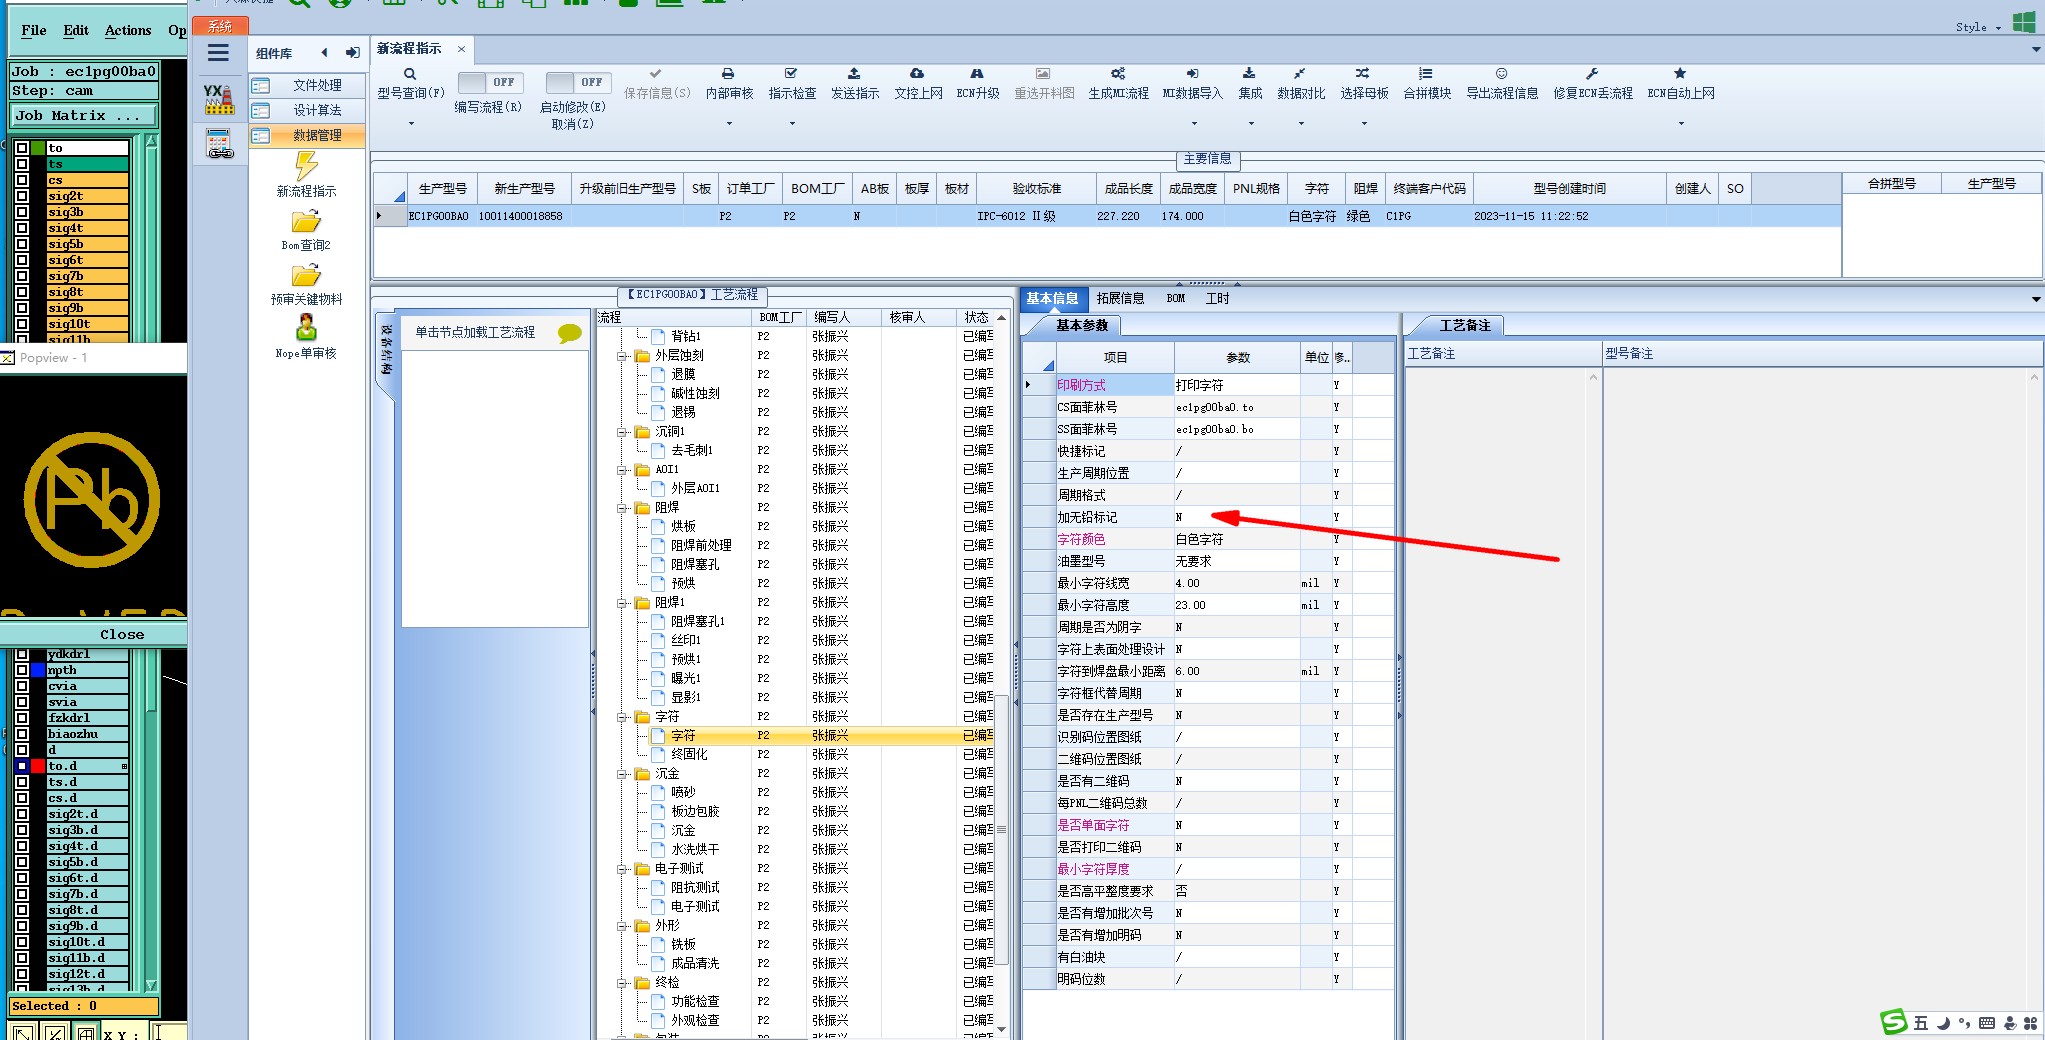Viewport: 2045px width, 1040px height.
Task: Toggle the 编写流程(R) OFF switch
Action: (489, 82)
